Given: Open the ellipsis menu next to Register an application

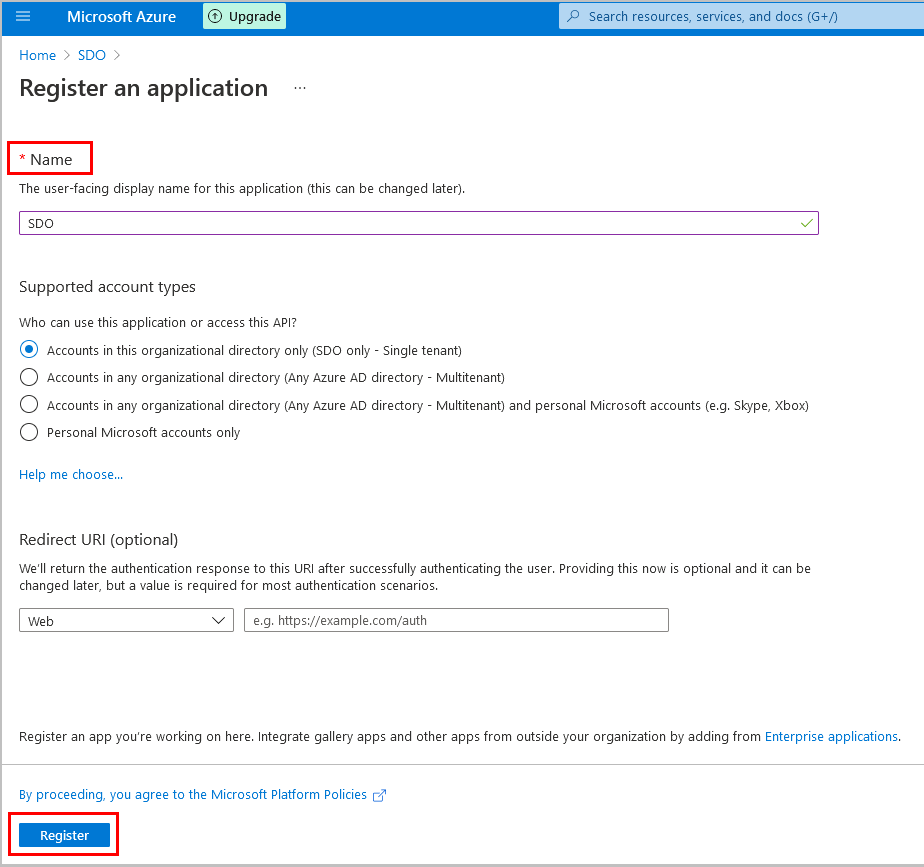Looking at the screenshot, I should [300, 88].
